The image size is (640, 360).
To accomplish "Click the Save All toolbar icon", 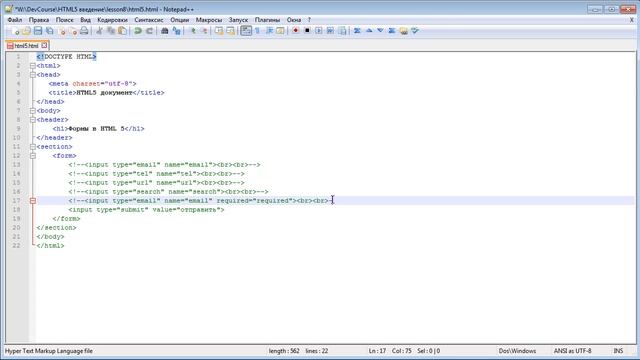I will pyautogui.click(x=49, y=31).
